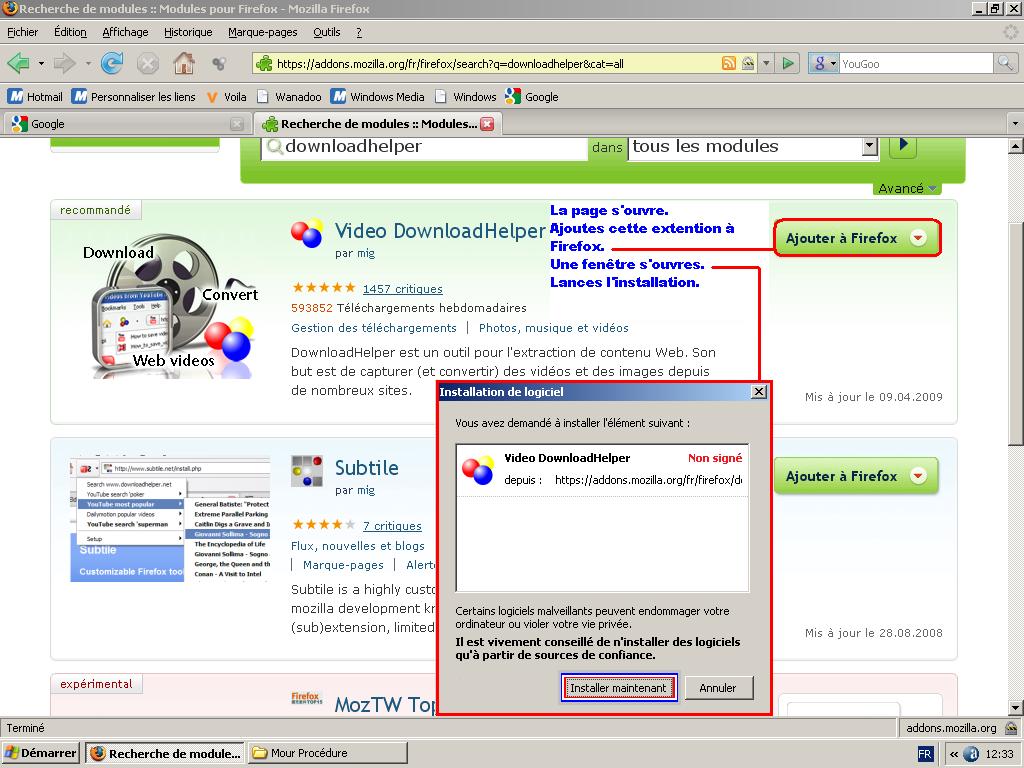Click the search magnifier icon in search box
This screenshot has height=768, width=1024.
1005,64
